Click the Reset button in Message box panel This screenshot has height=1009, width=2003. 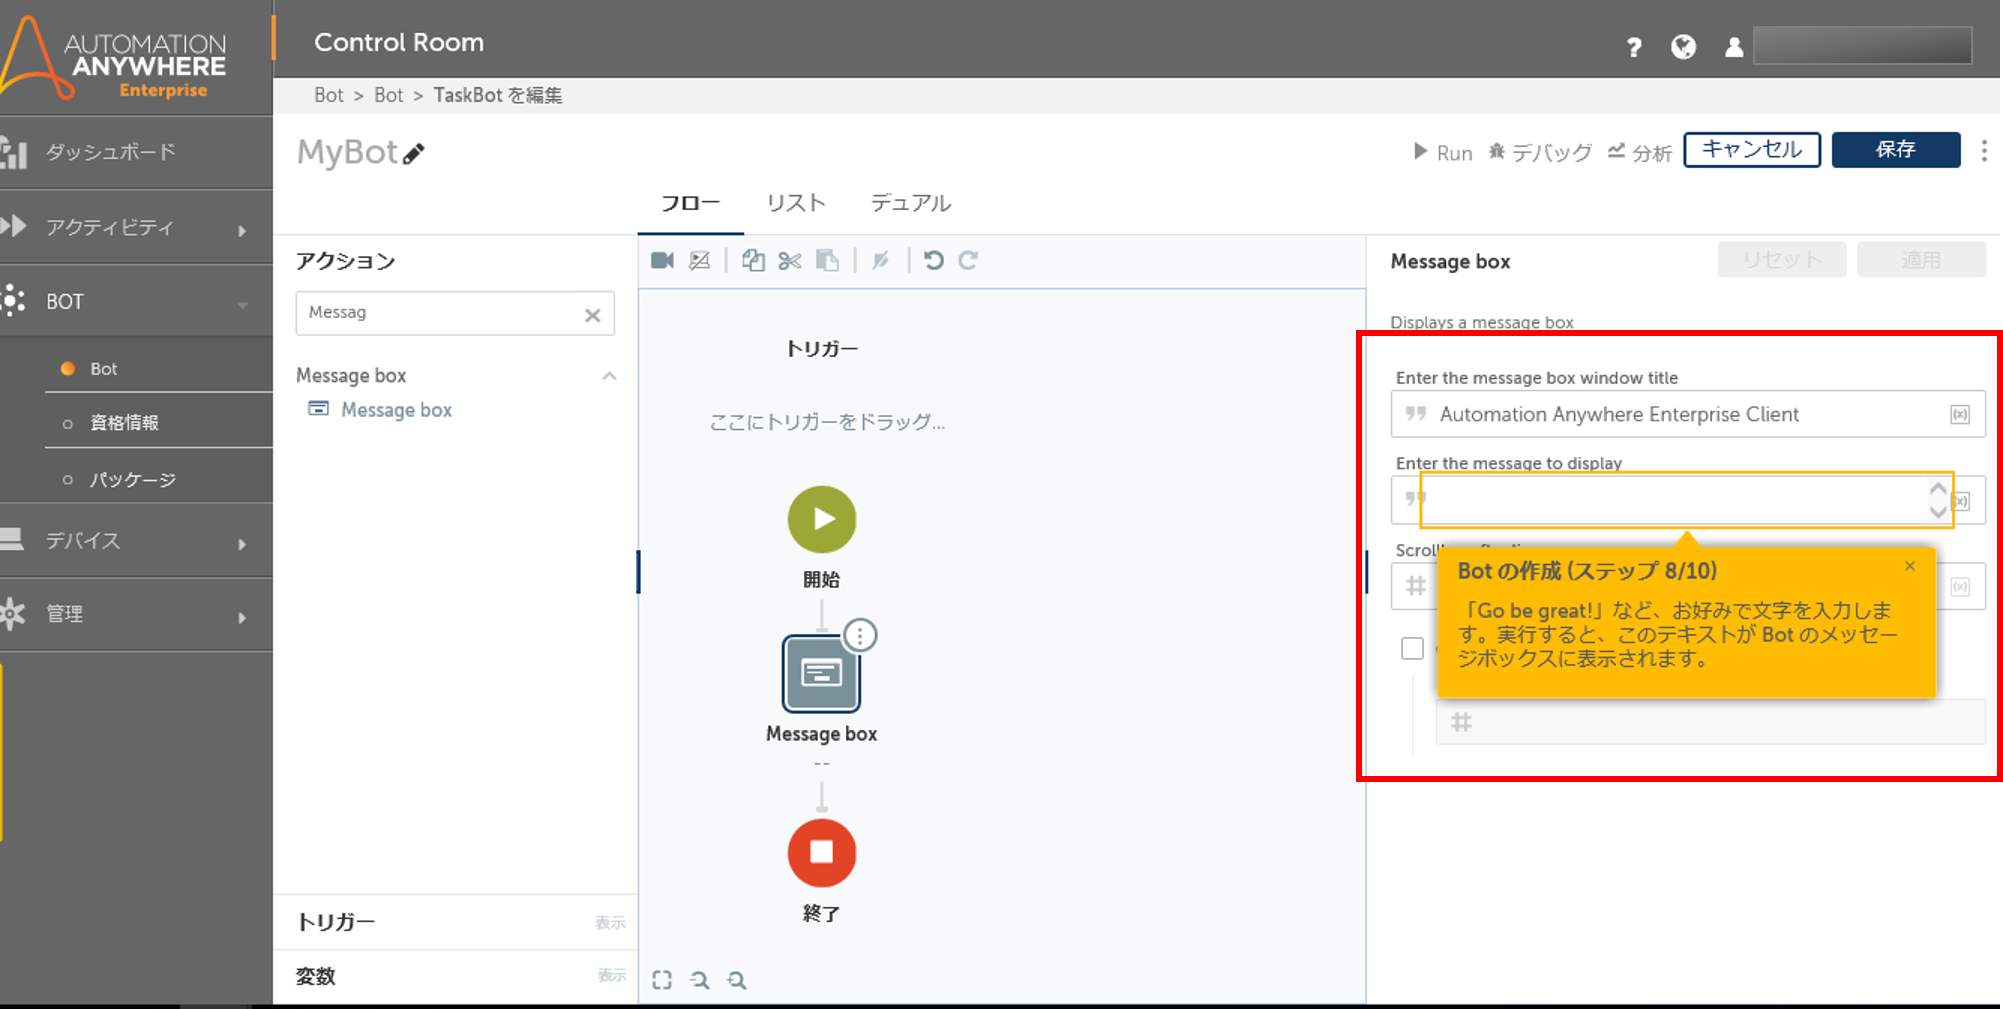point(1782,260)
